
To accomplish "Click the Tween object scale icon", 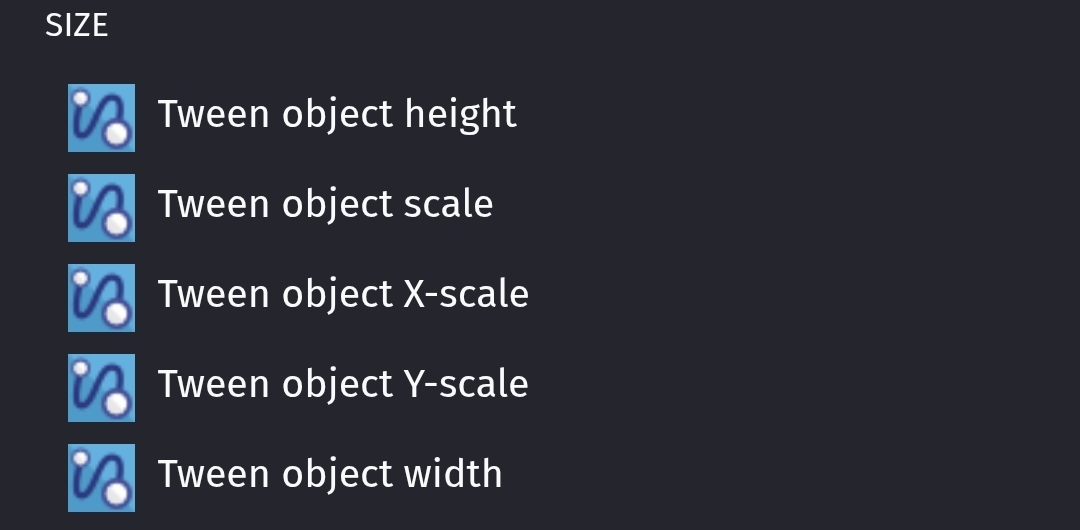I will pyautogui.click(x=101, y=208).
